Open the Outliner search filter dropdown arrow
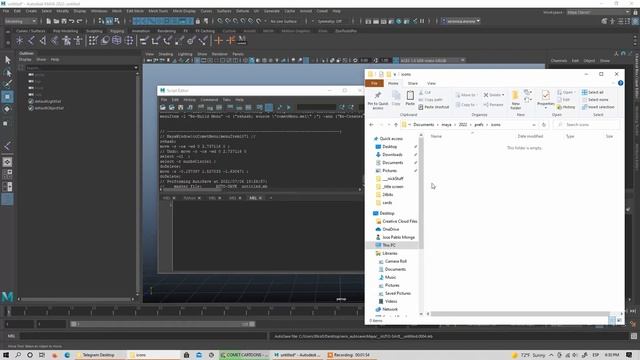The width and height of the screenshot is (640, 360). pyautogui.click(x=136, y=68)
